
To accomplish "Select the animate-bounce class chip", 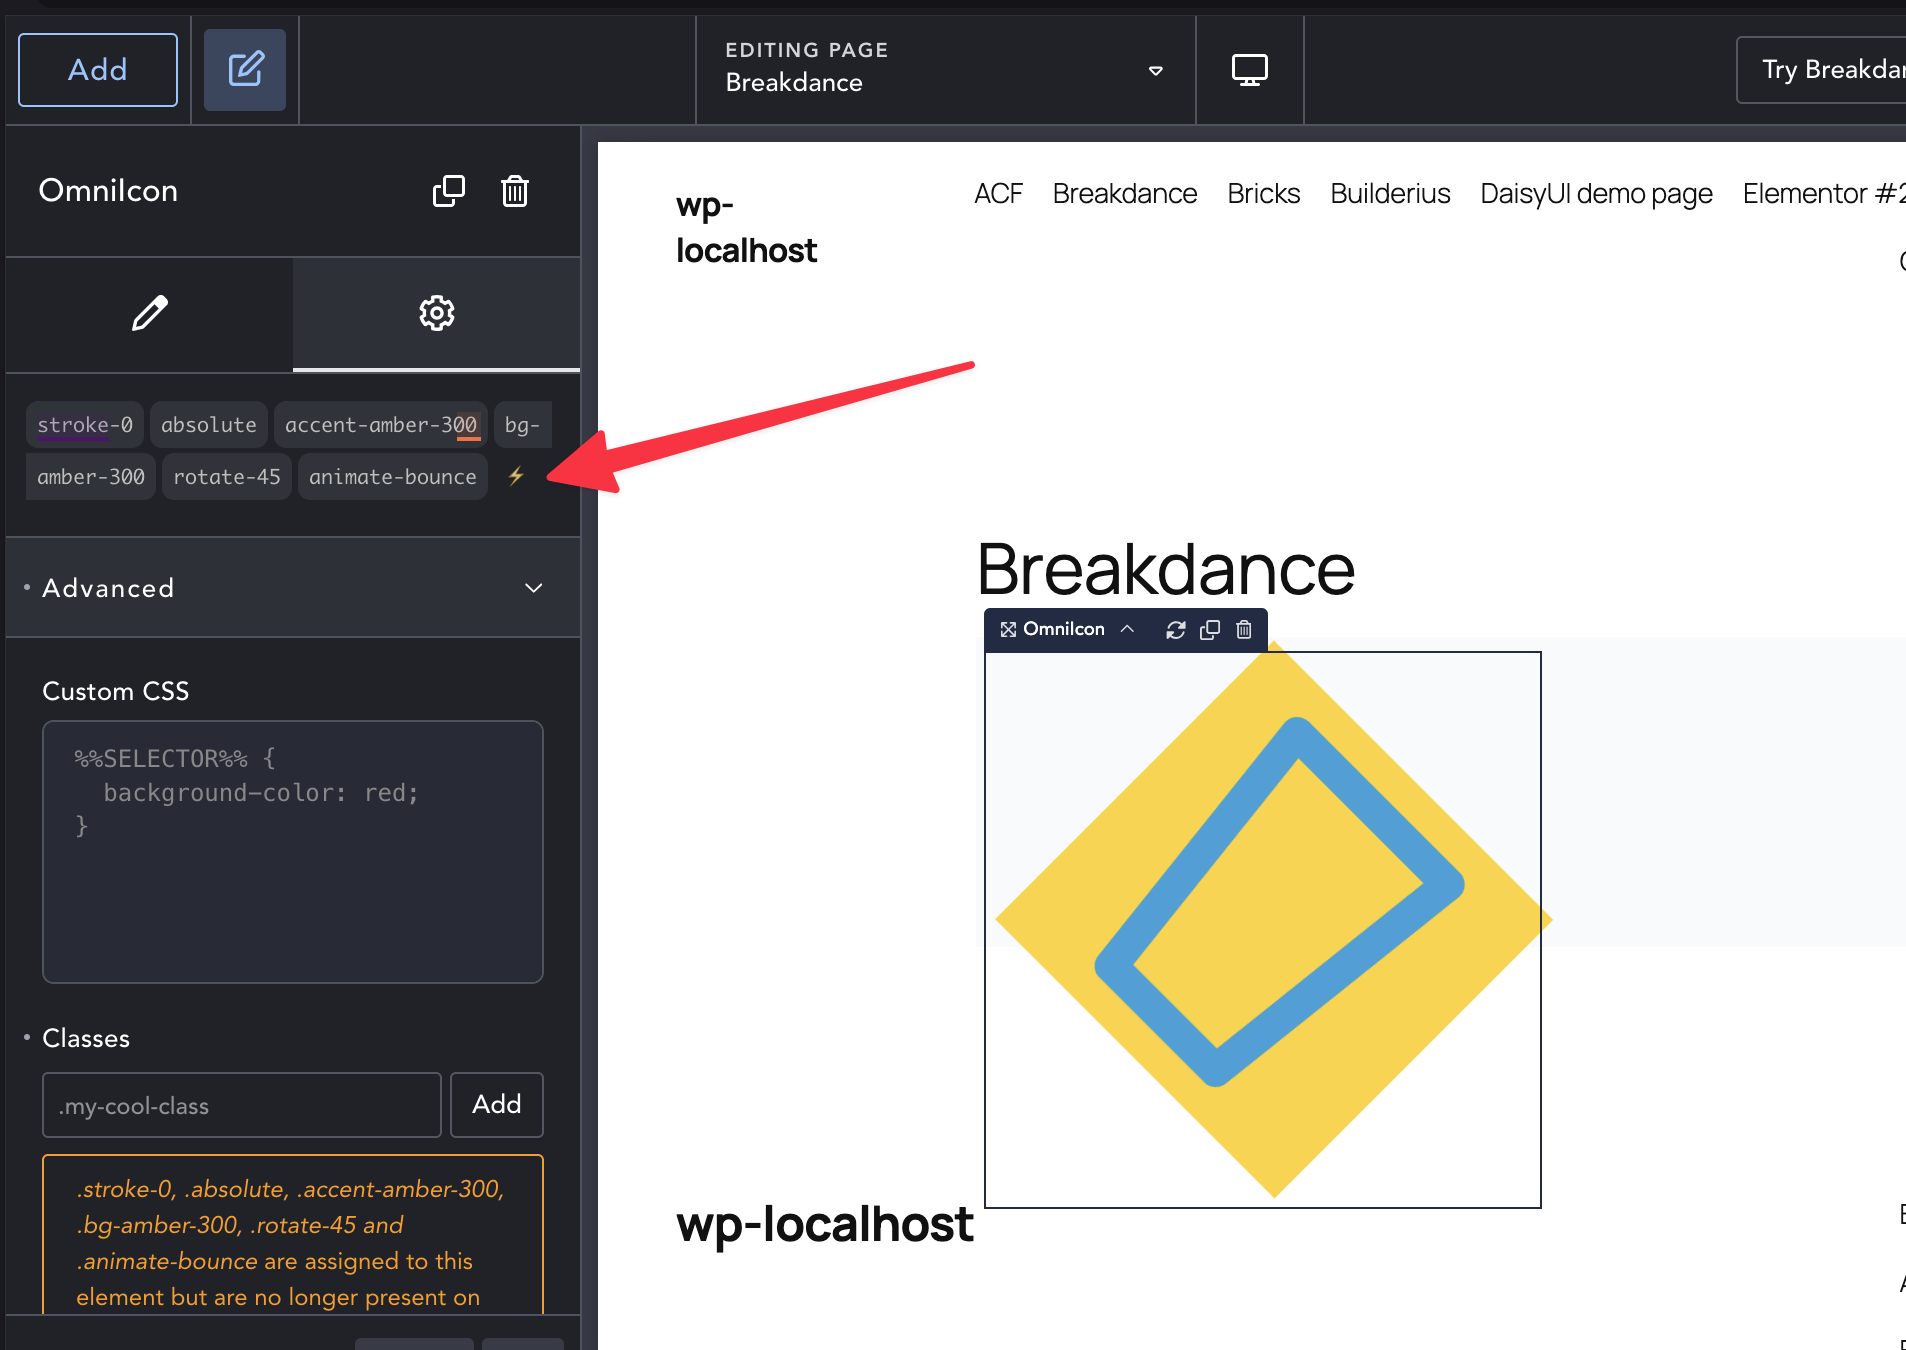I will [x=393, y=477].
